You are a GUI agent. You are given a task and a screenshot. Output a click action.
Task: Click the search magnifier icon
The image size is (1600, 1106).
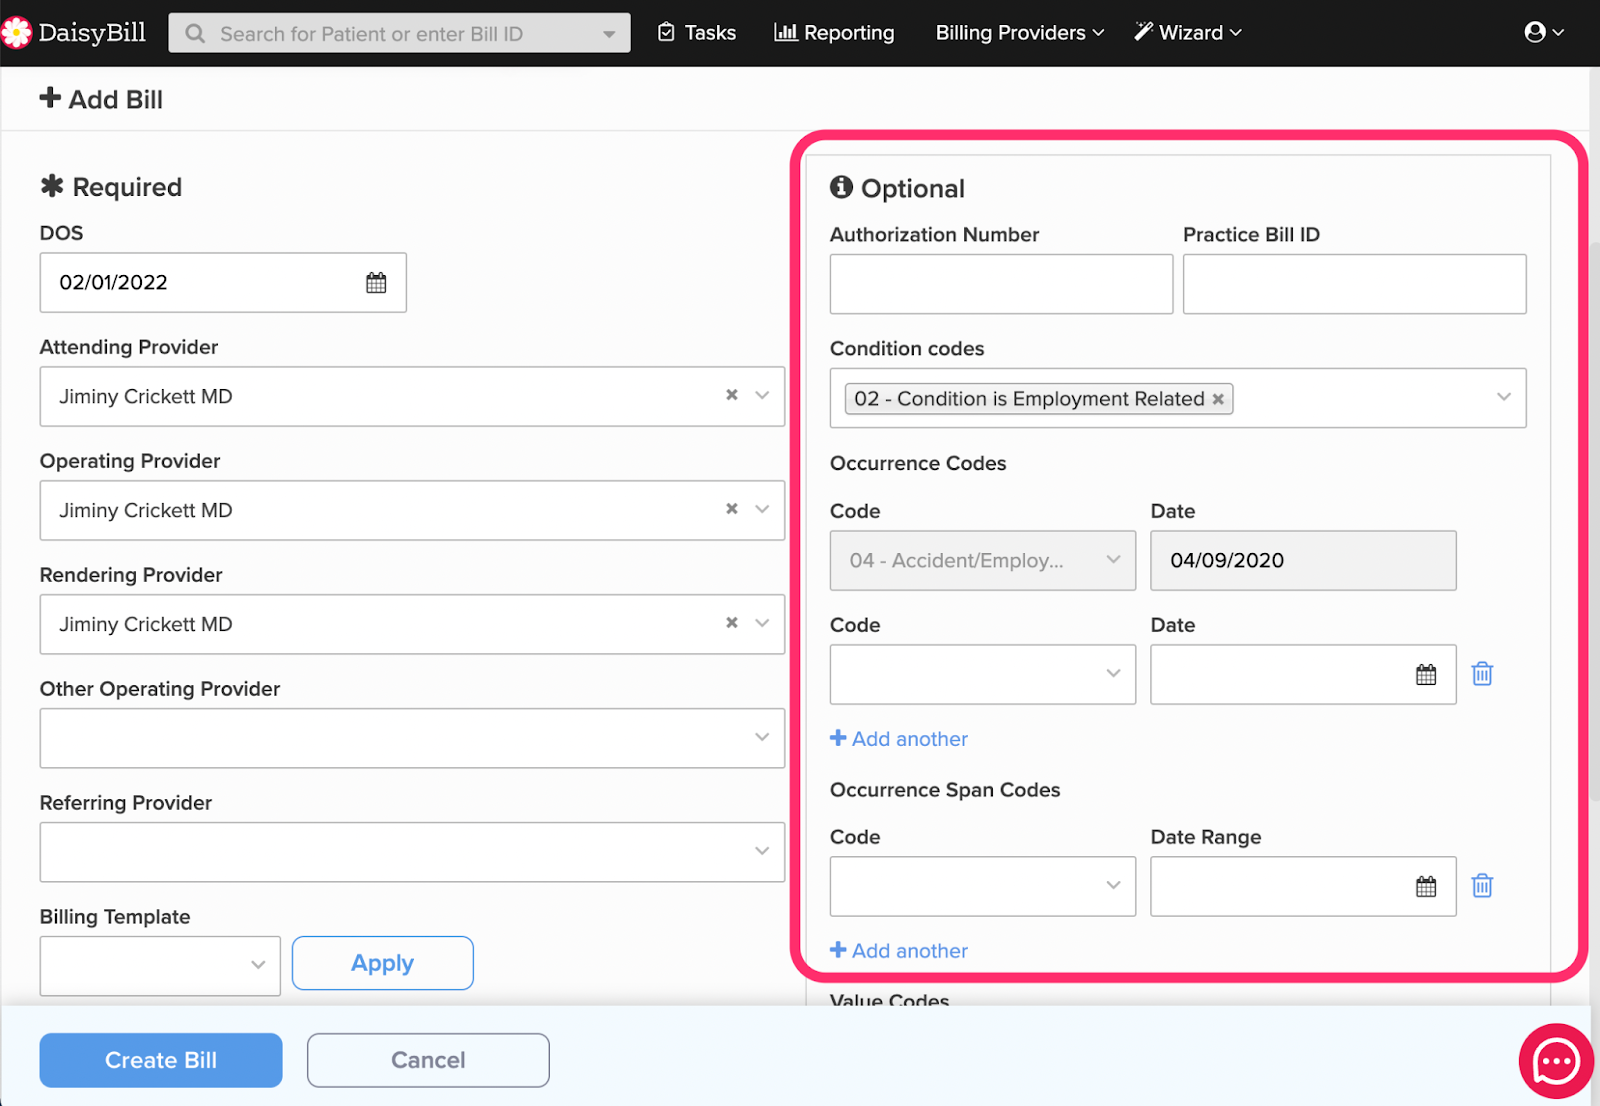point(195,34)
